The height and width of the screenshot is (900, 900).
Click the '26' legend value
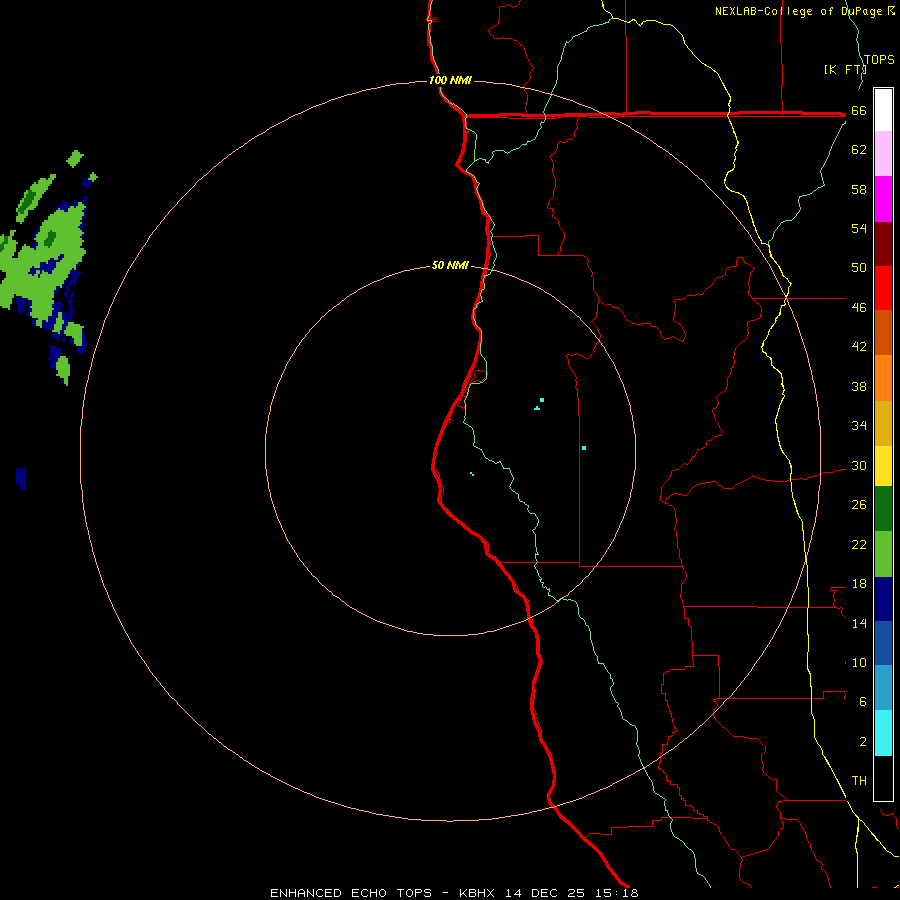point(859,505)
